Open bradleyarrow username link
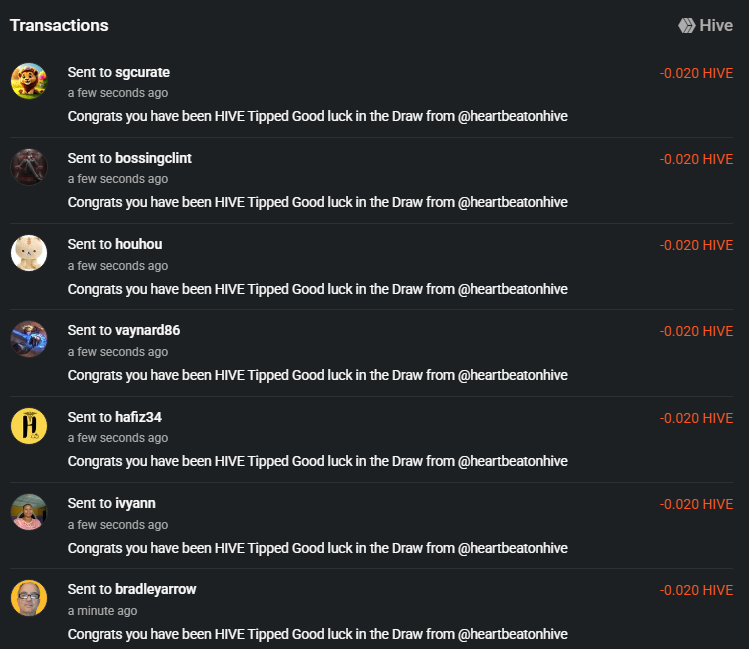 coord(156,589)
